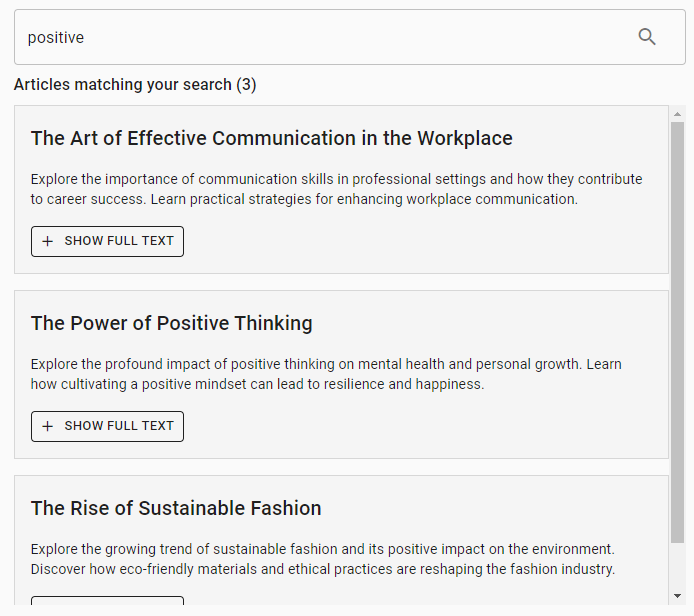
Task: Click the Sustainable Fashion article description text
Action: tap(322, 559)
